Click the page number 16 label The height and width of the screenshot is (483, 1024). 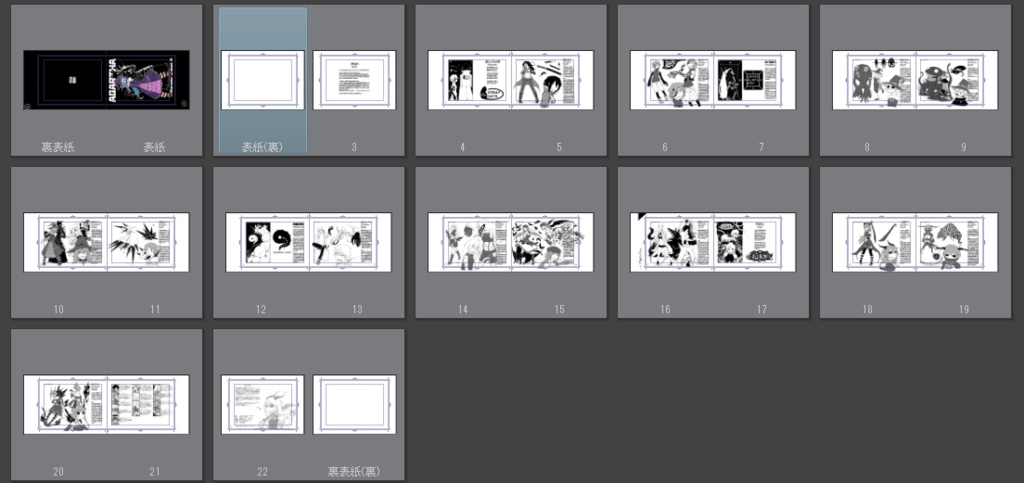pos(665,309)
